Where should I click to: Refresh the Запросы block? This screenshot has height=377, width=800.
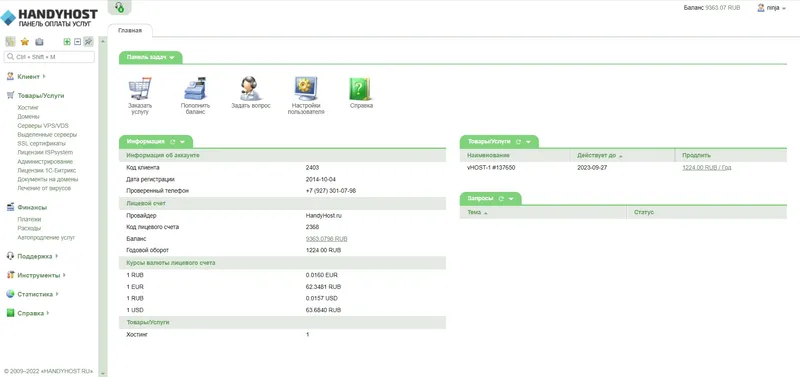tap(501, 198)
